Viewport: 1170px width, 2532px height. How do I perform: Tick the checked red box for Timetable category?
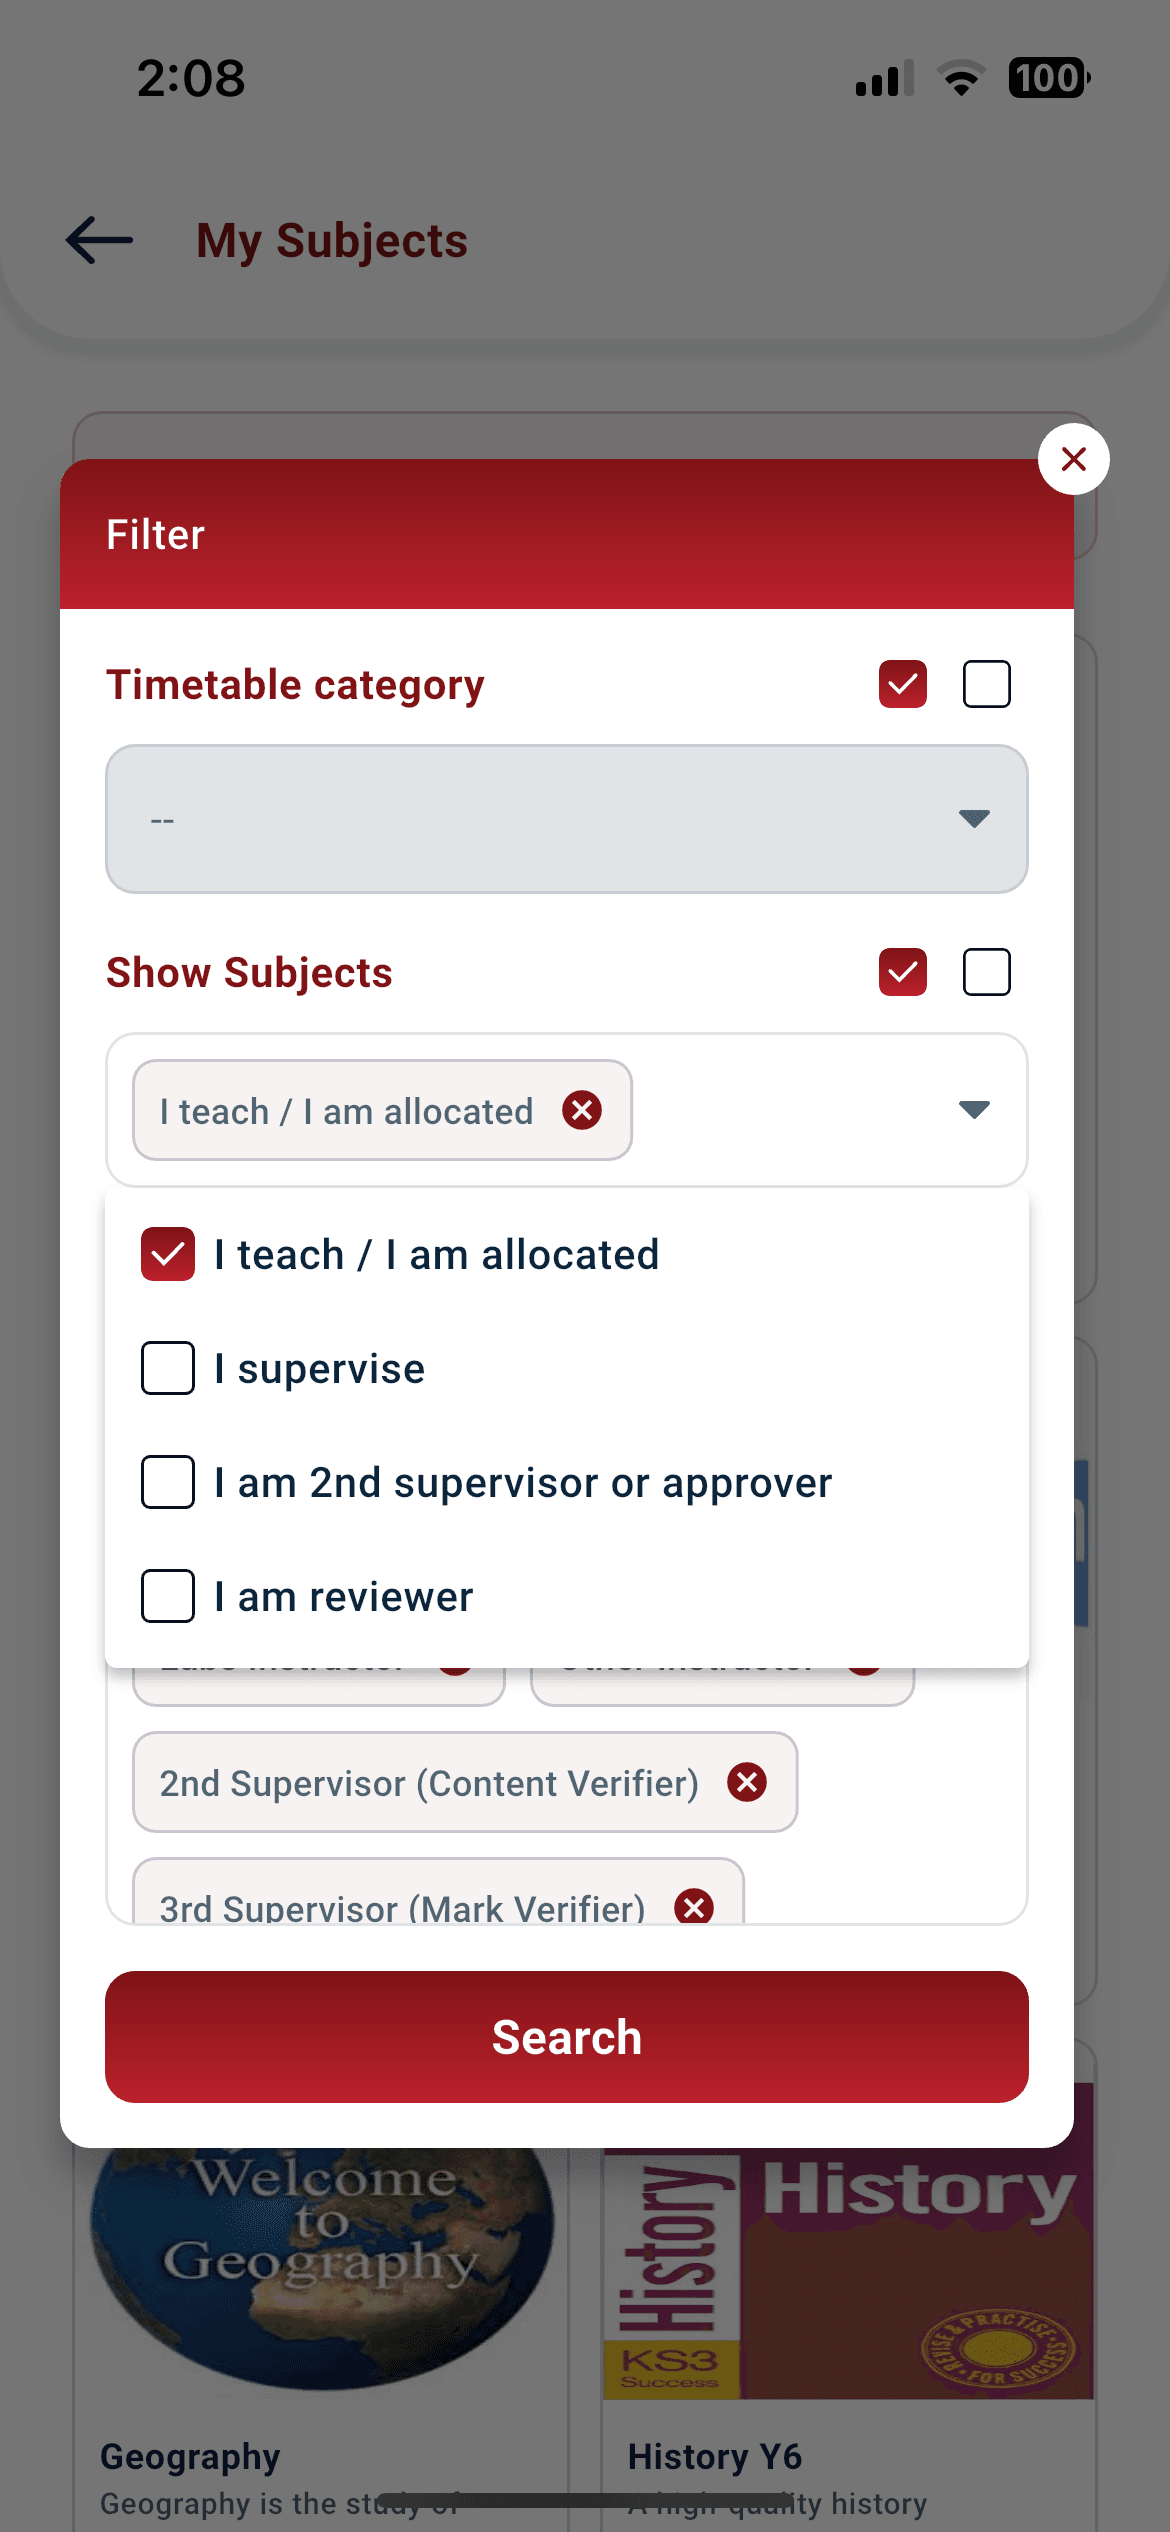coord(903,684)
